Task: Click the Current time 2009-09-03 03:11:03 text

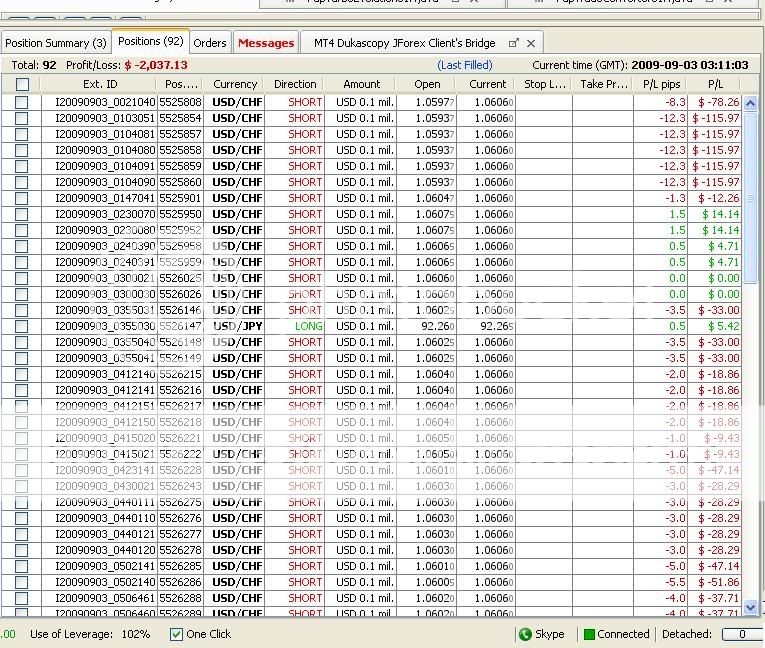Action: coord(640,65)
